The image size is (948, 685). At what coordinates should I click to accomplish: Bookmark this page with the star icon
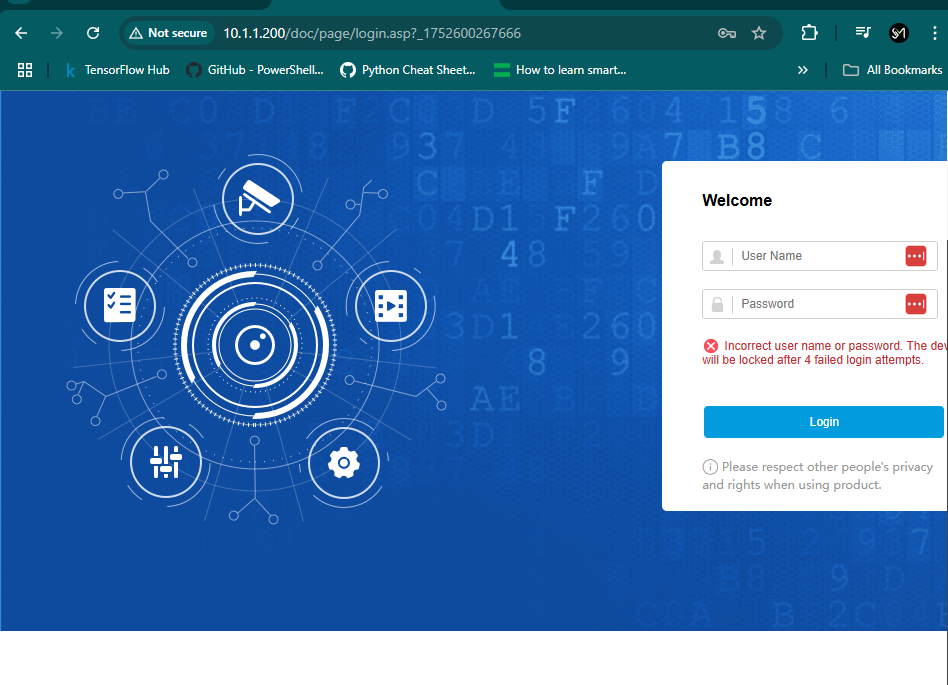coord(759,33)
